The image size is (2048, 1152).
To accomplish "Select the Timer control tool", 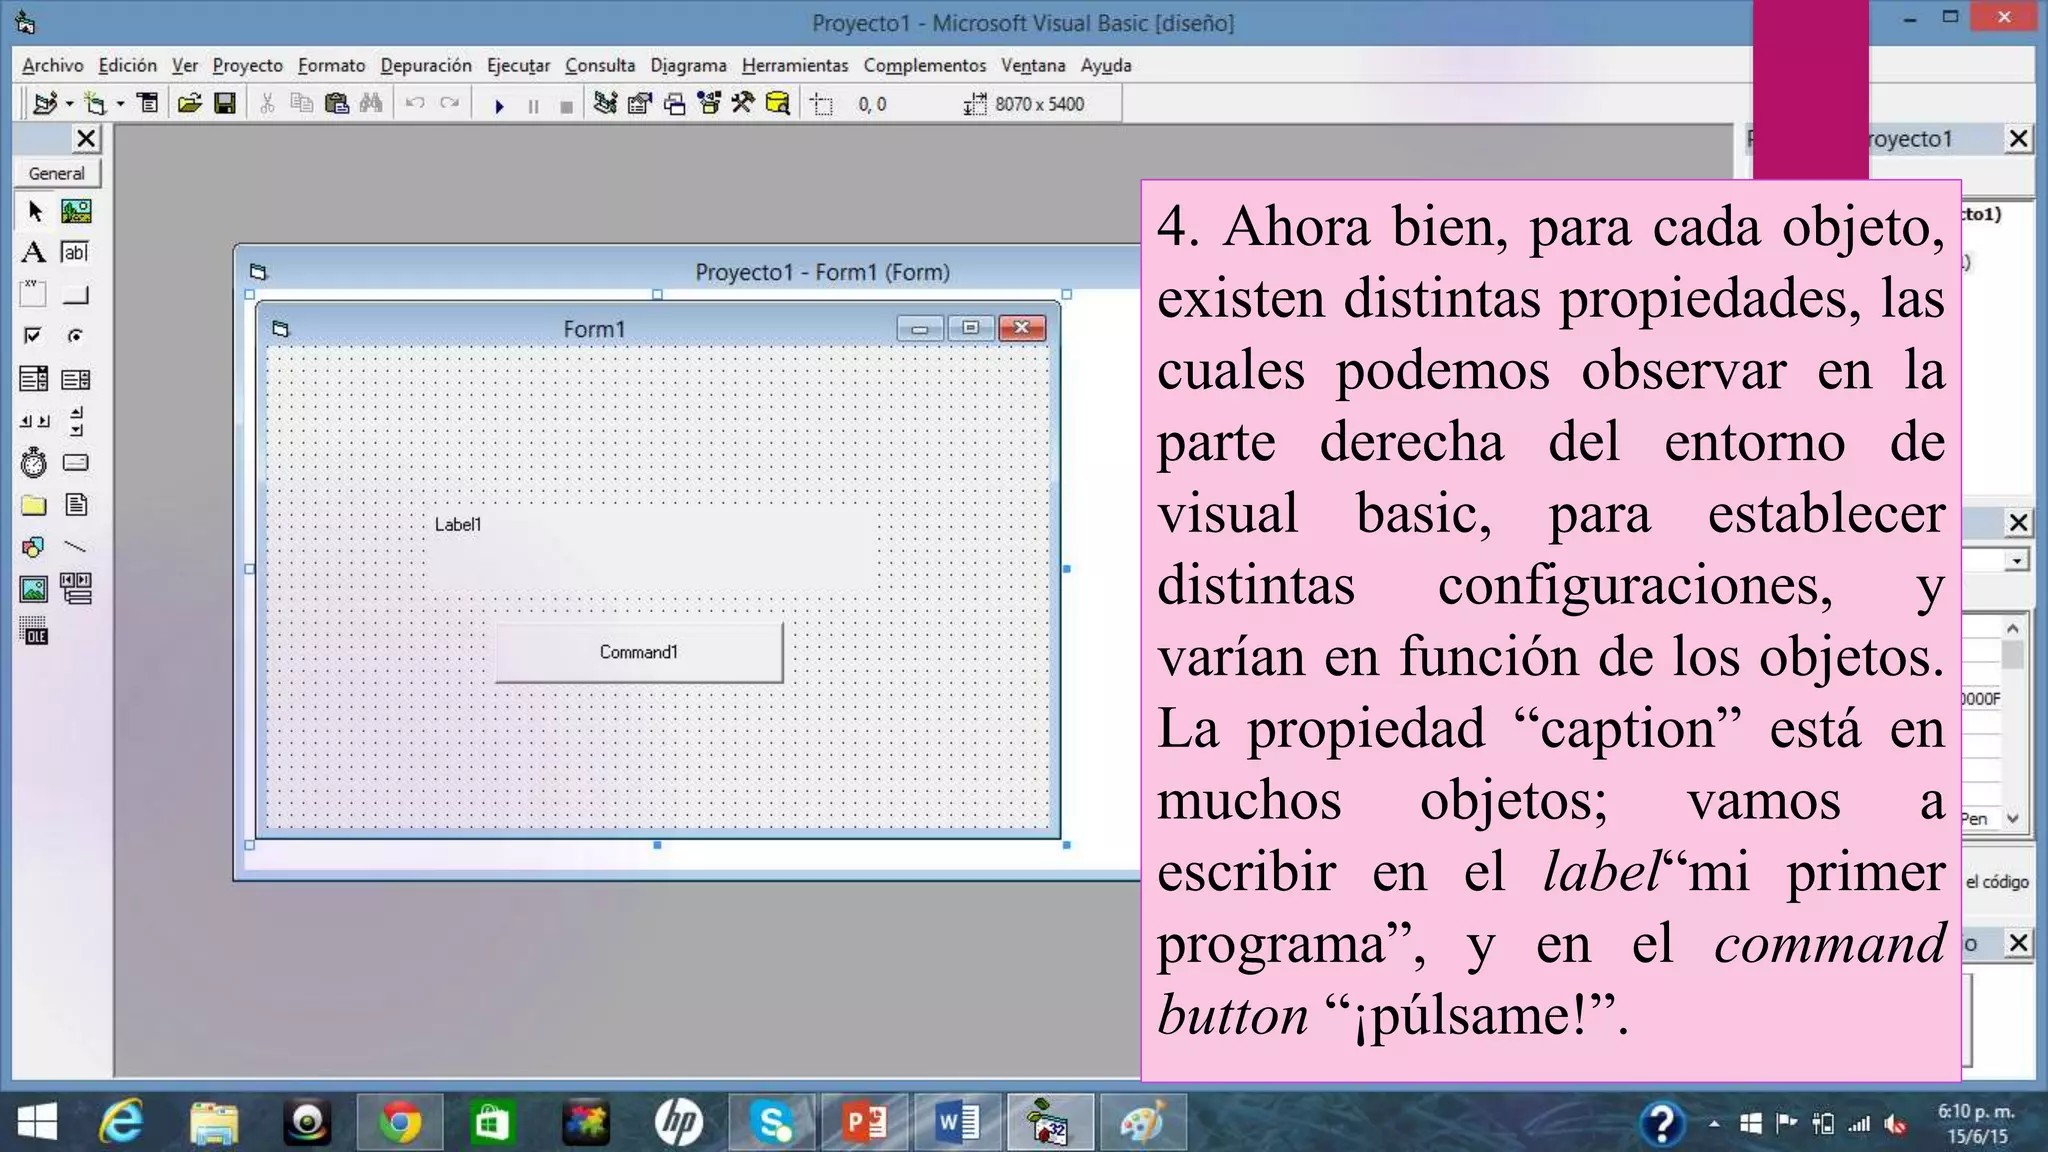I will coord(33,463).
